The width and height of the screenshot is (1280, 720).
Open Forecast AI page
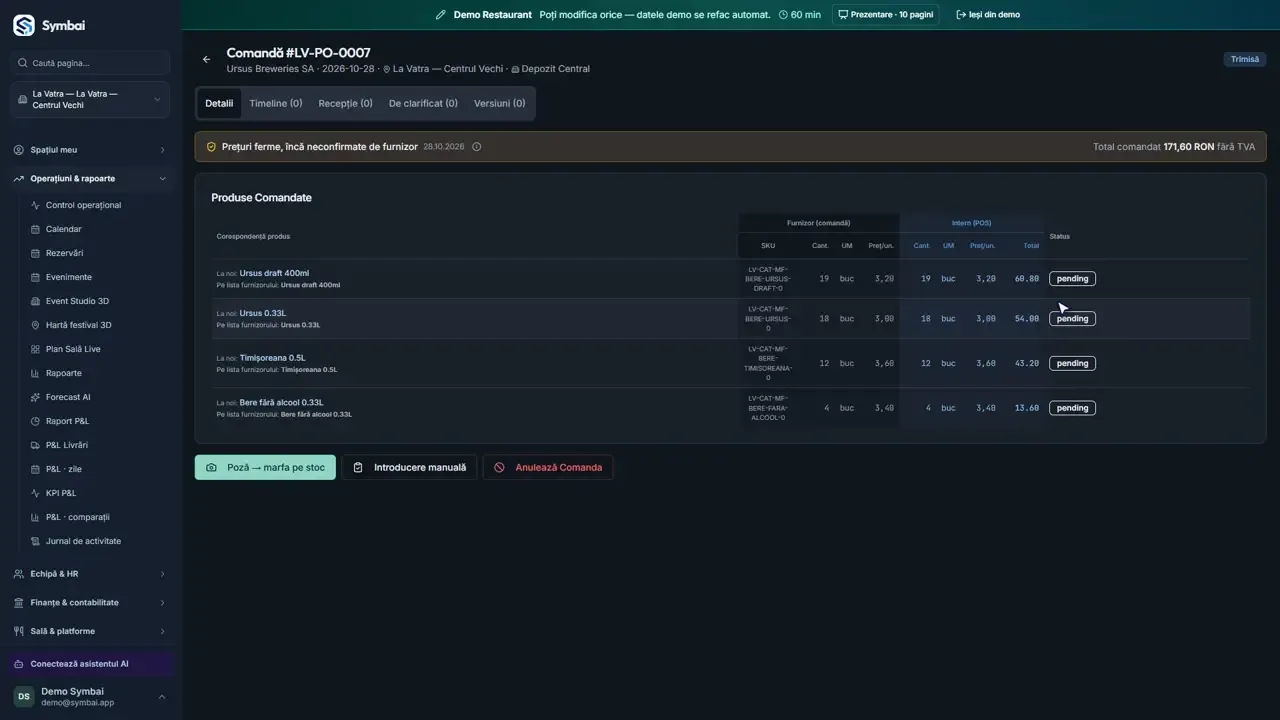(68, 397)
